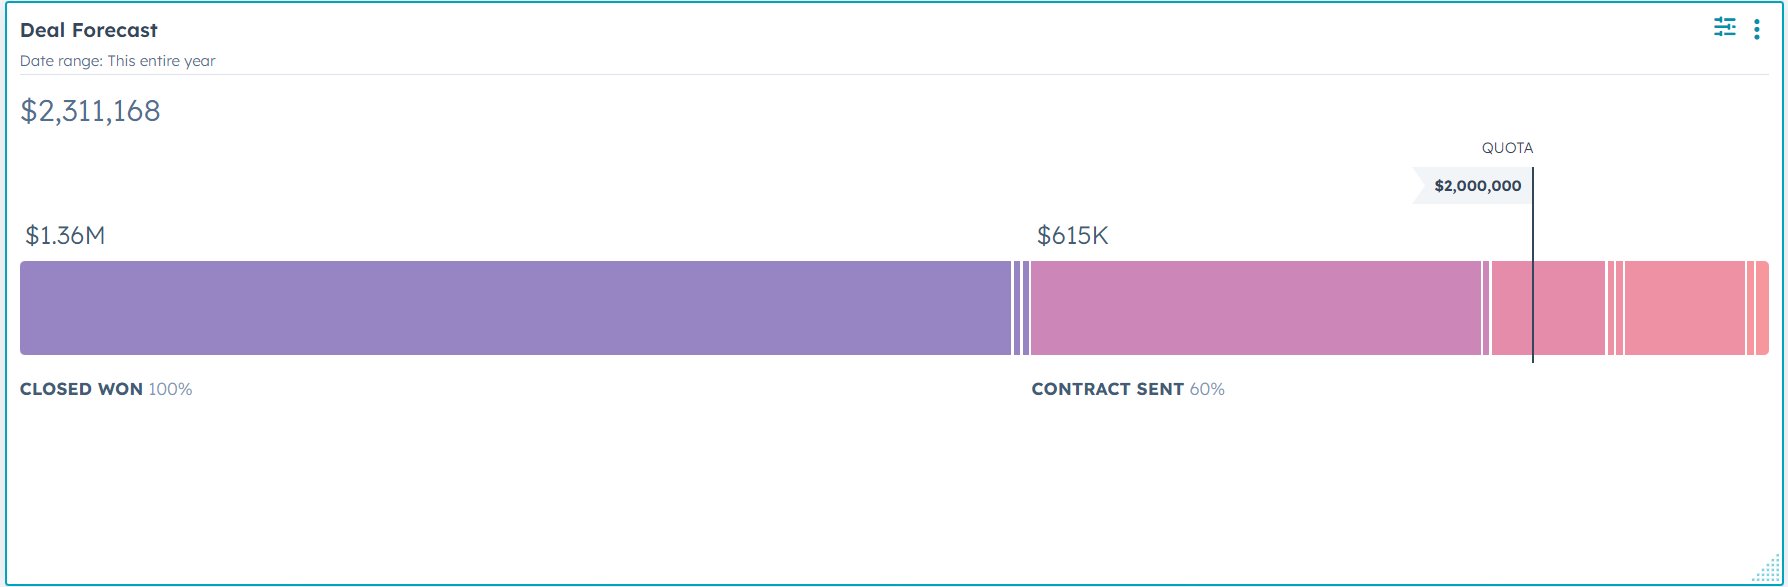Click the 60% probability beside Contract Sent
The image size is (1788, 587).
1207,389
